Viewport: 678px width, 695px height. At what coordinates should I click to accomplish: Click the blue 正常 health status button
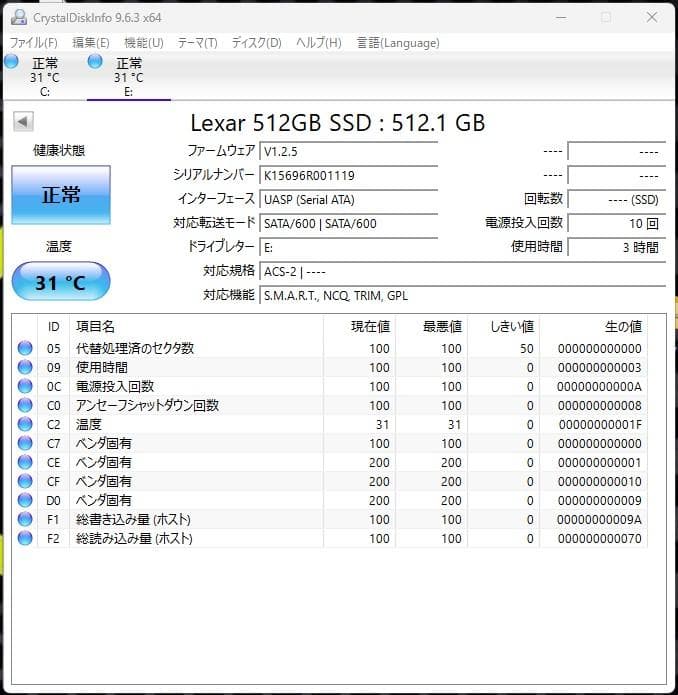click(61, 195)
